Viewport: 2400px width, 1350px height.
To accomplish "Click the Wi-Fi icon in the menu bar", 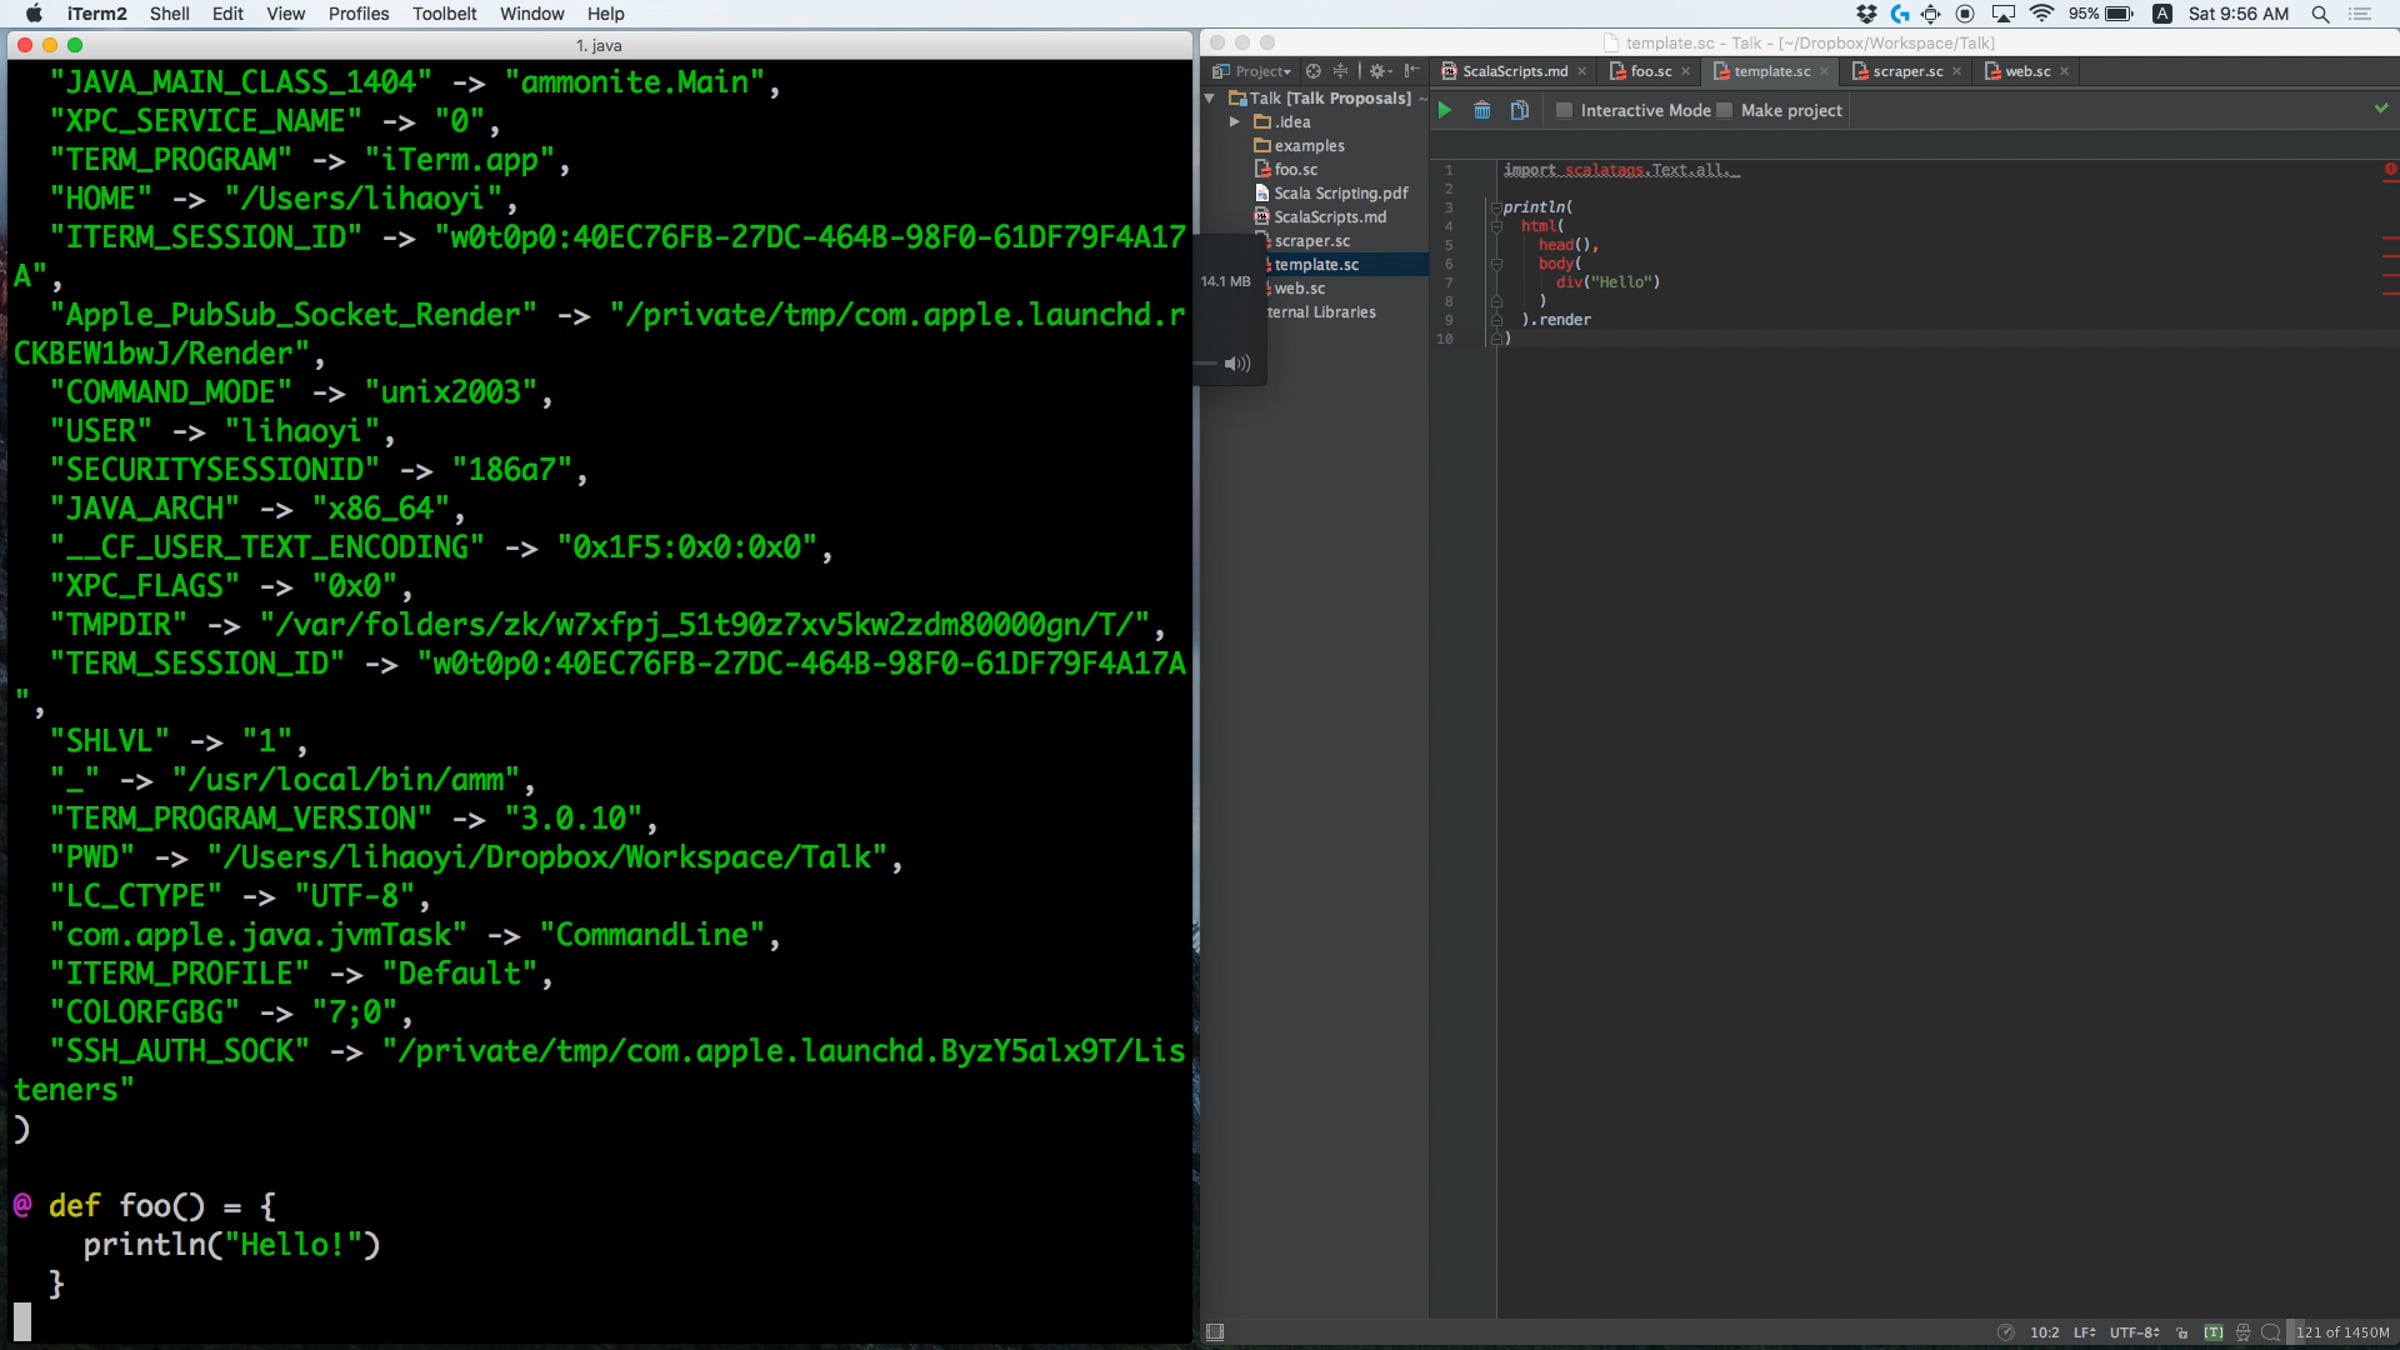I will click(2041, 14).
